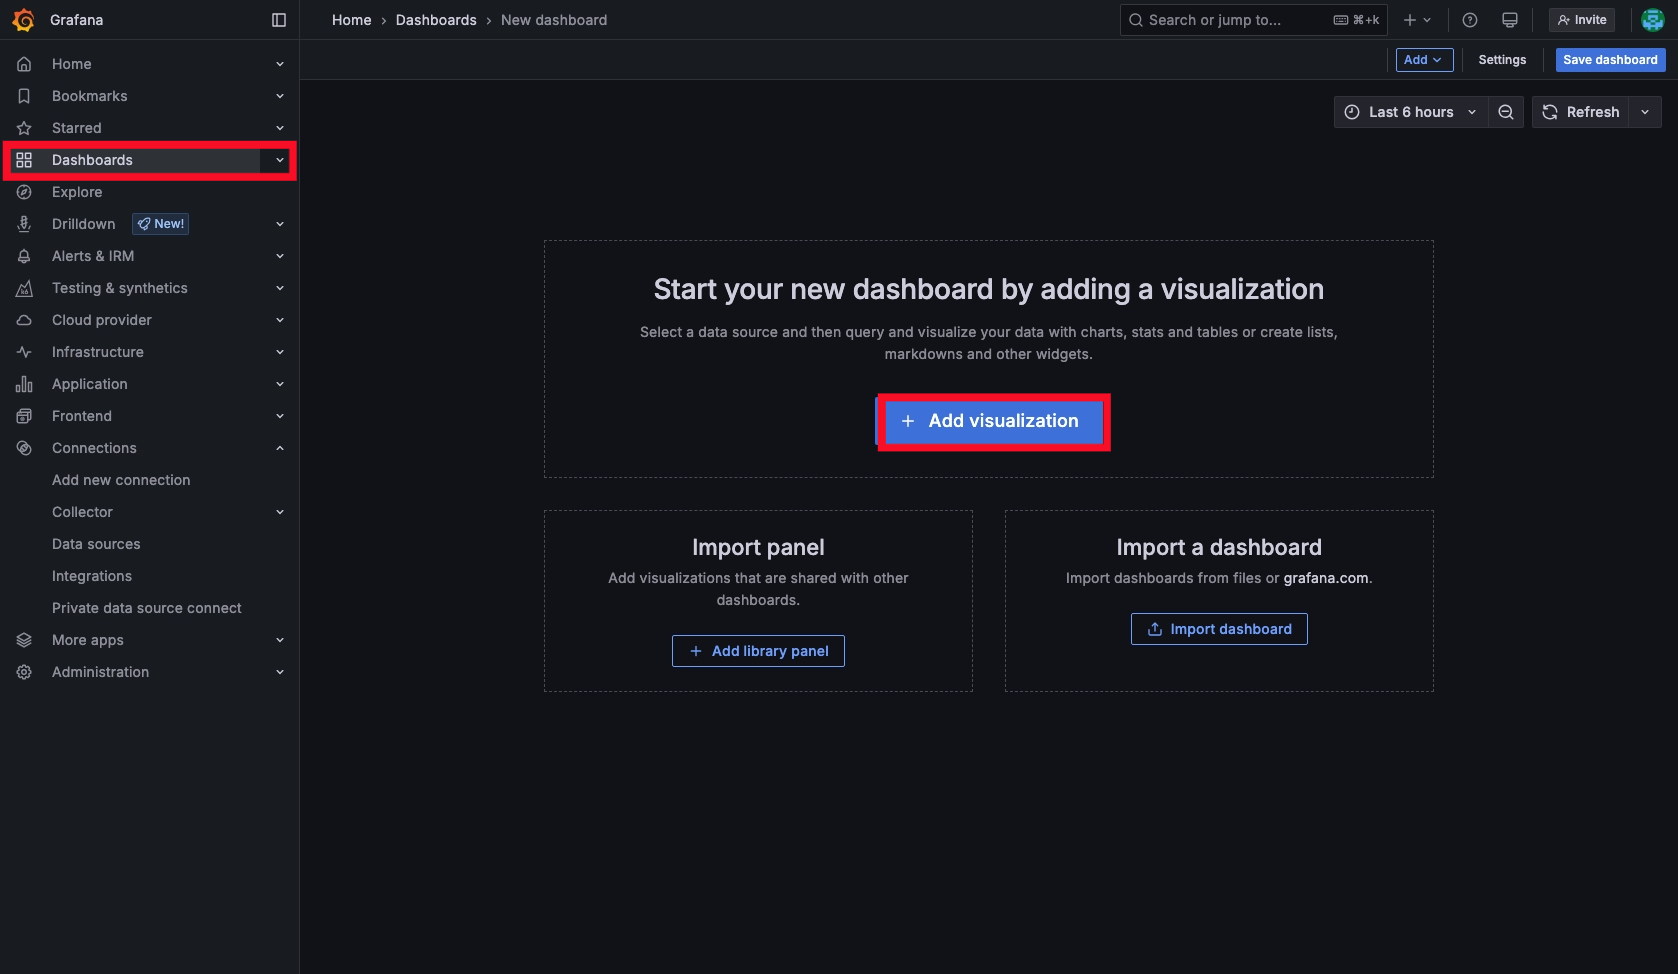Click the Import dashboard button

1219,629
